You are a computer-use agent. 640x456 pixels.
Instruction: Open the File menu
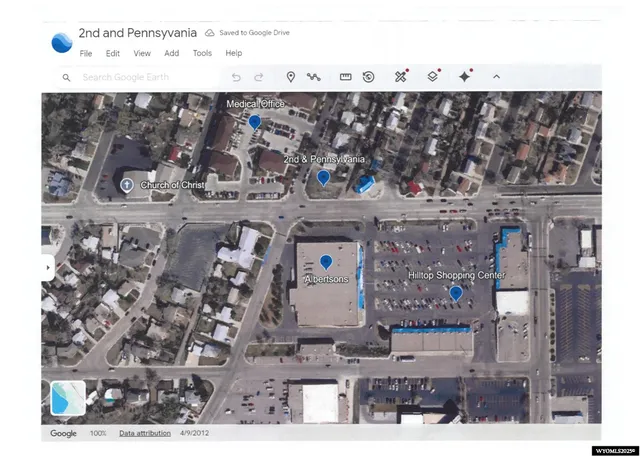point(86,53)
